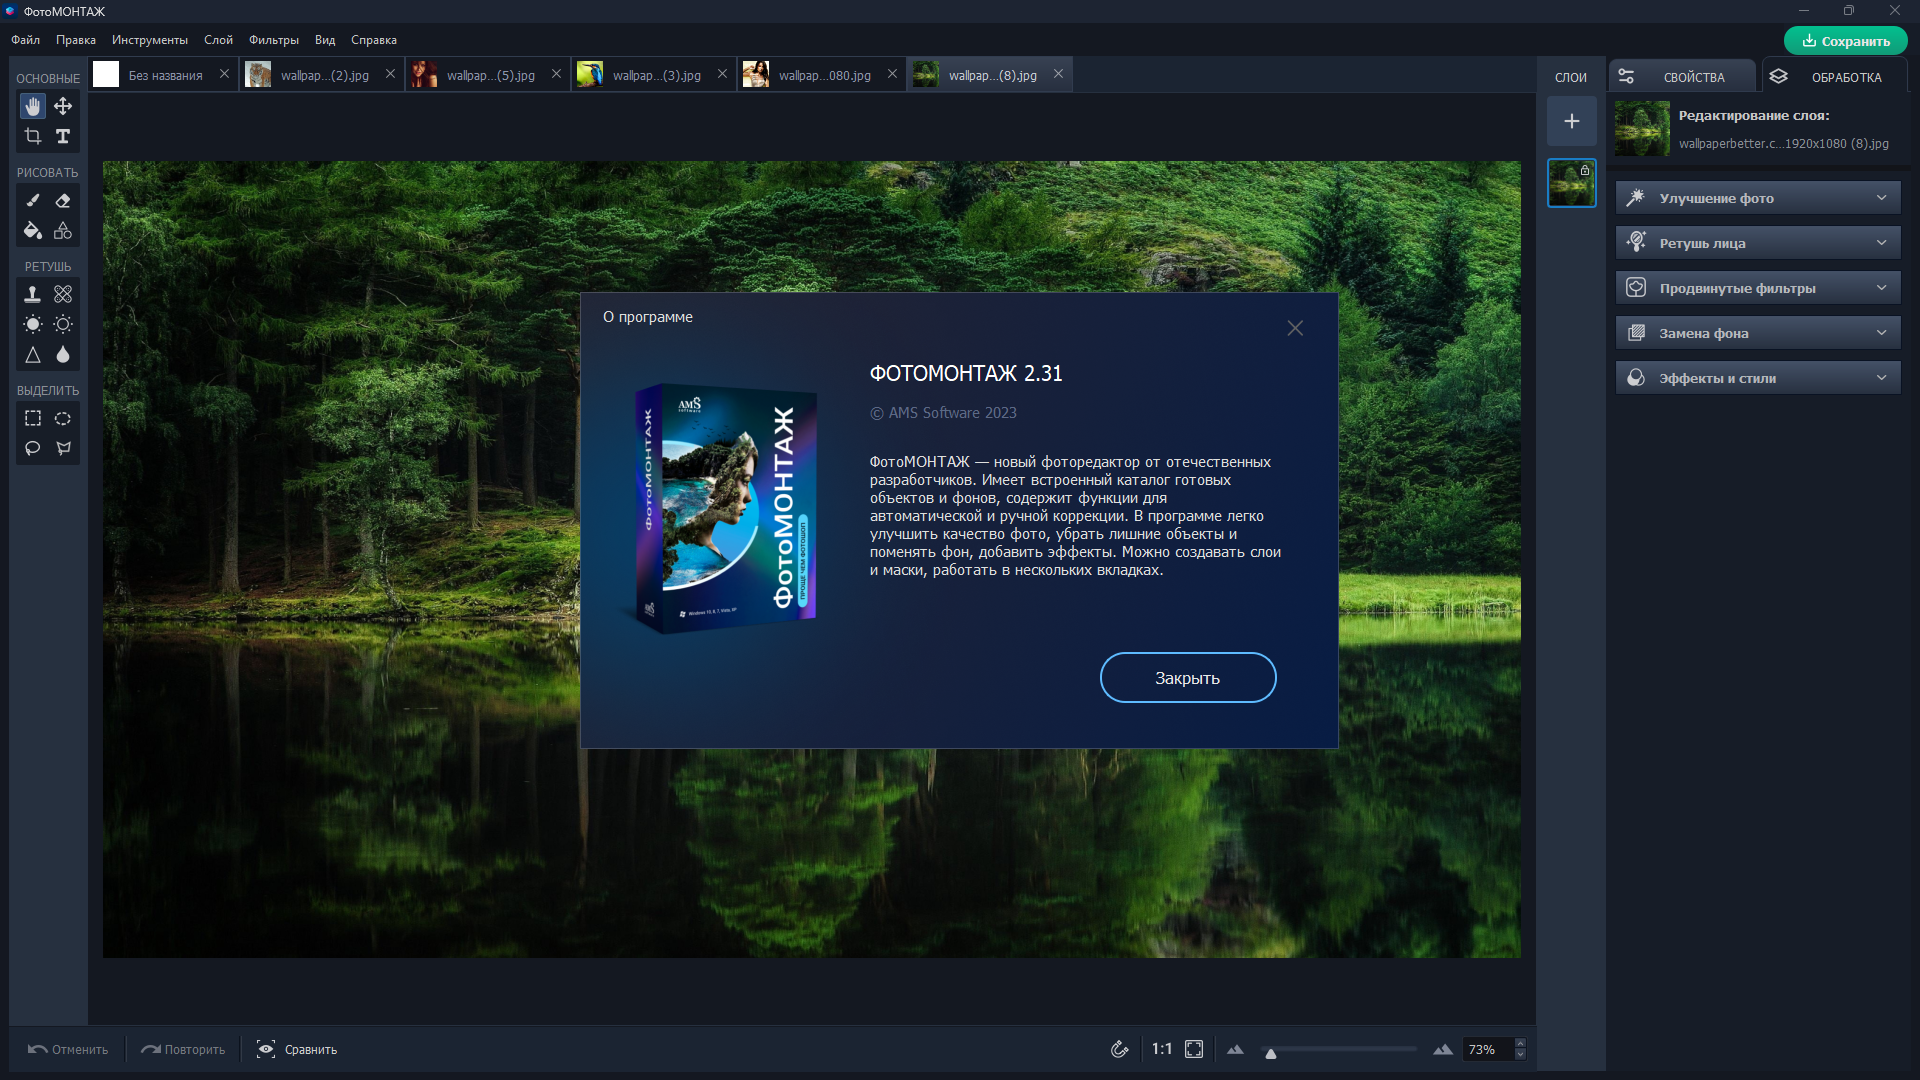This screenshot has height=1080, width=1920.
Task: Select the Blur drop tool
Action: click(x=63, y=355)
